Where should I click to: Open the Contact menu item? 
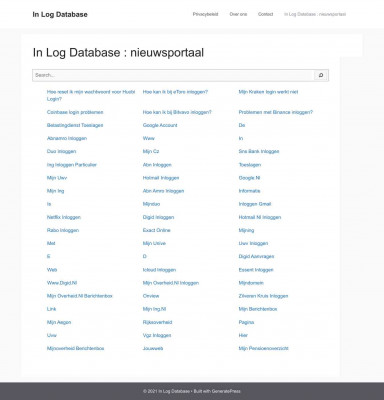[265, 14]
